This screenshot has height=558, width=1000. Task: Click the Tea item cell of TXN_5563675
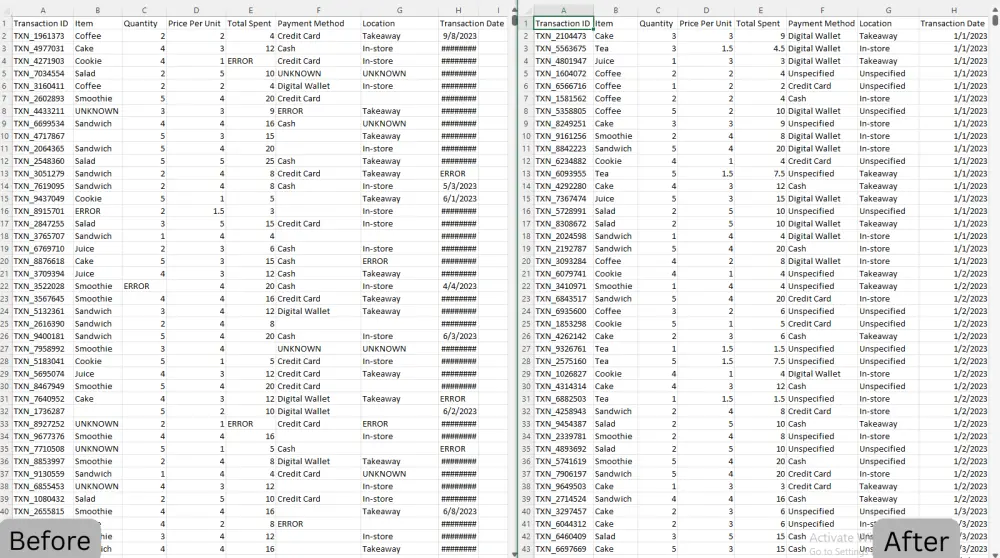615,48
